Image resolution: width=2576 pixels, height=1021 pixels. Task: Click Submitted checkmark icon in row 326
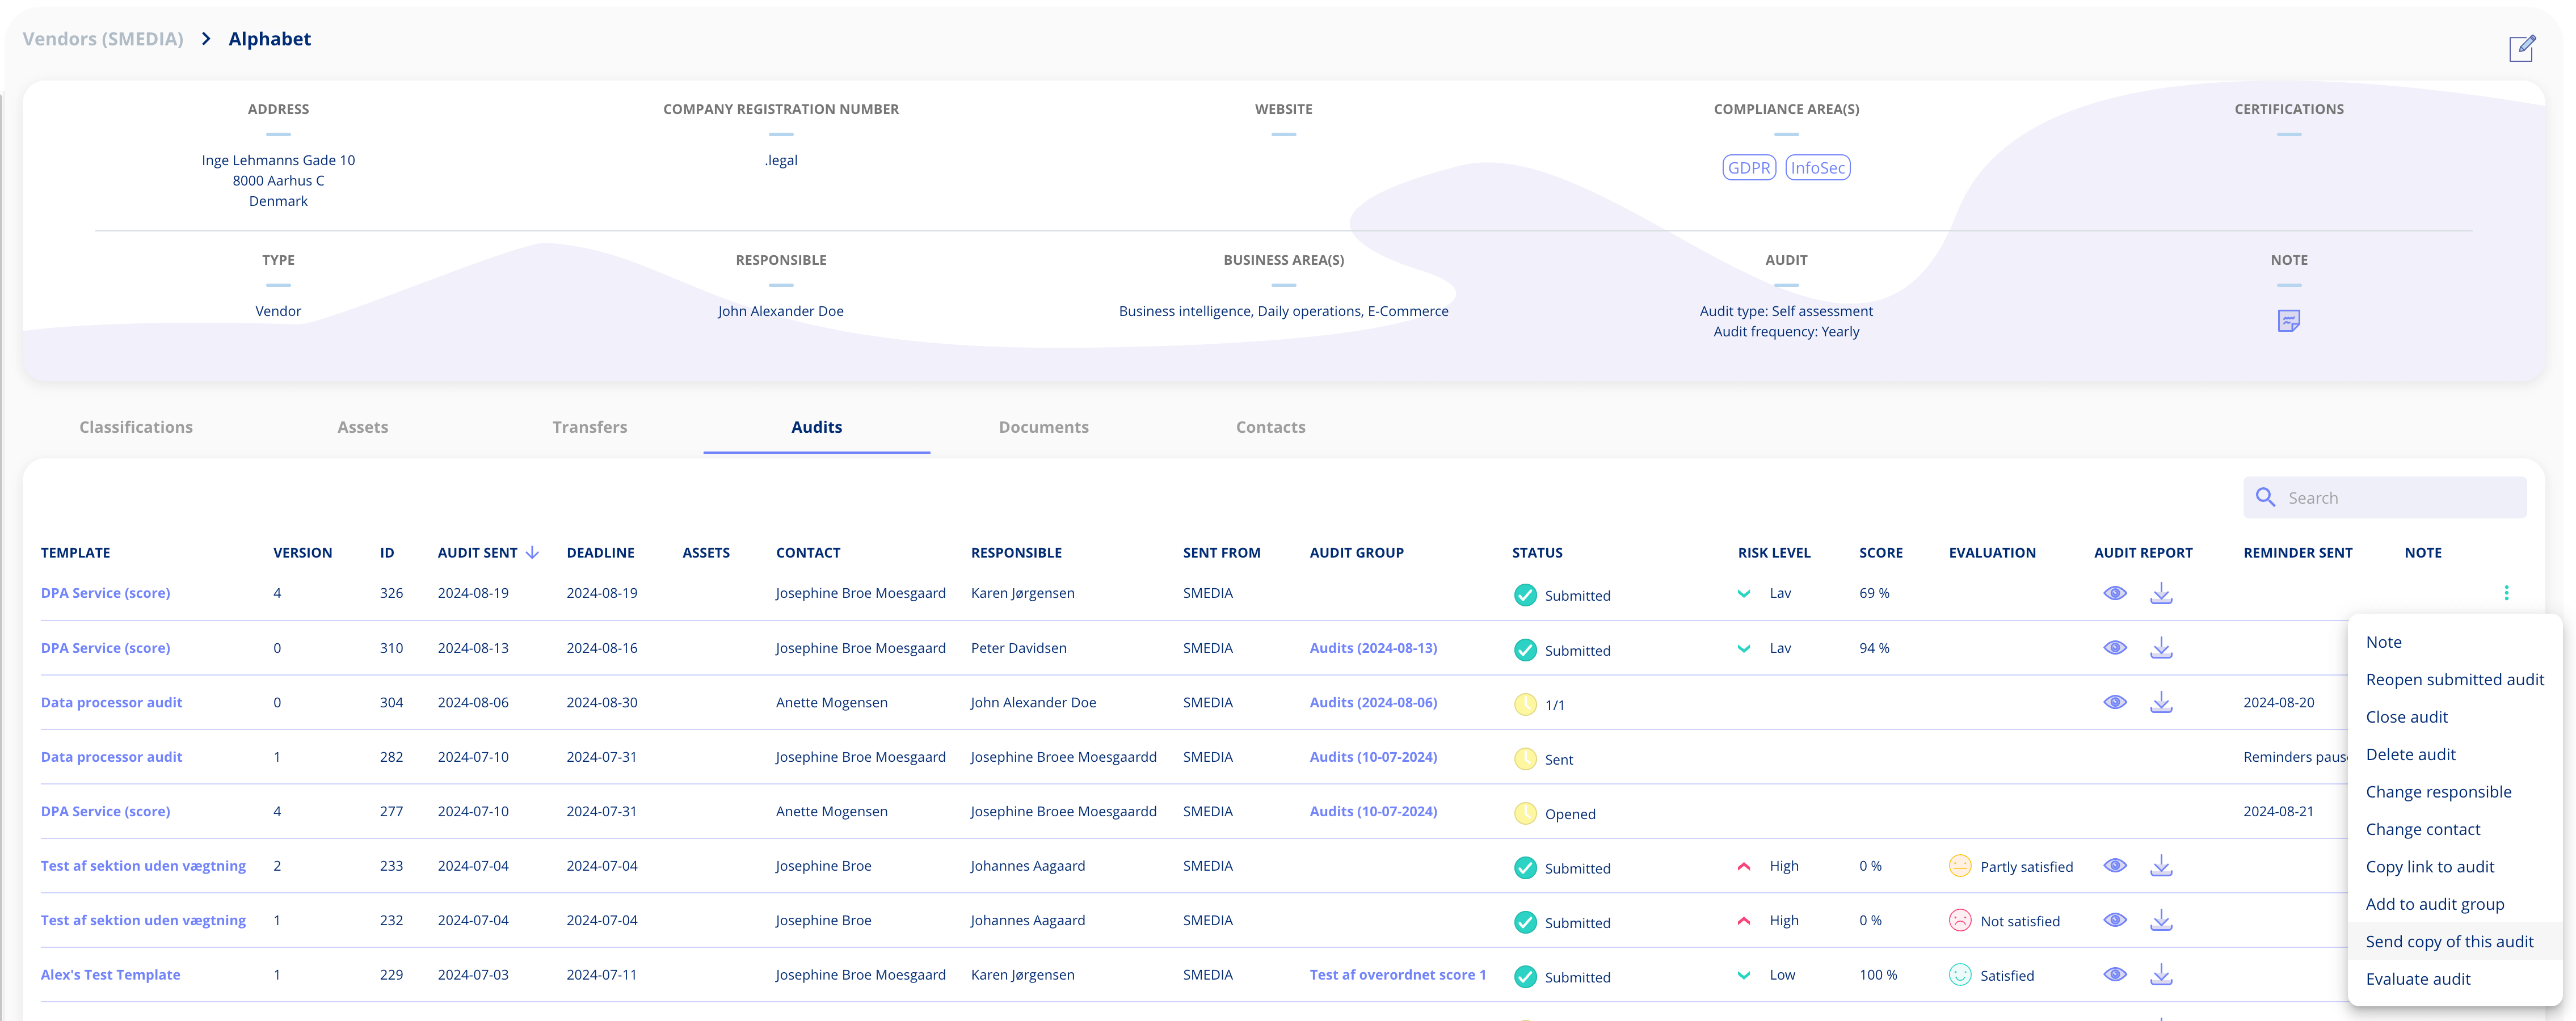[1525, 595]
